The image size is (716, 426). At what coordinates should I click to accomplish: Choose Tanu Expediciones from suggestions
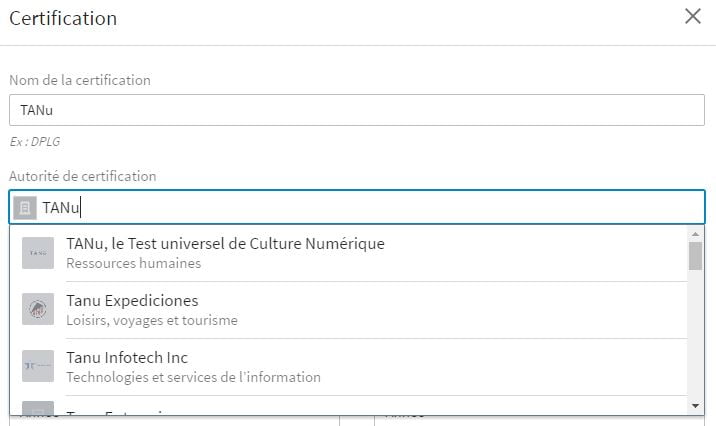tap(132, 300)
